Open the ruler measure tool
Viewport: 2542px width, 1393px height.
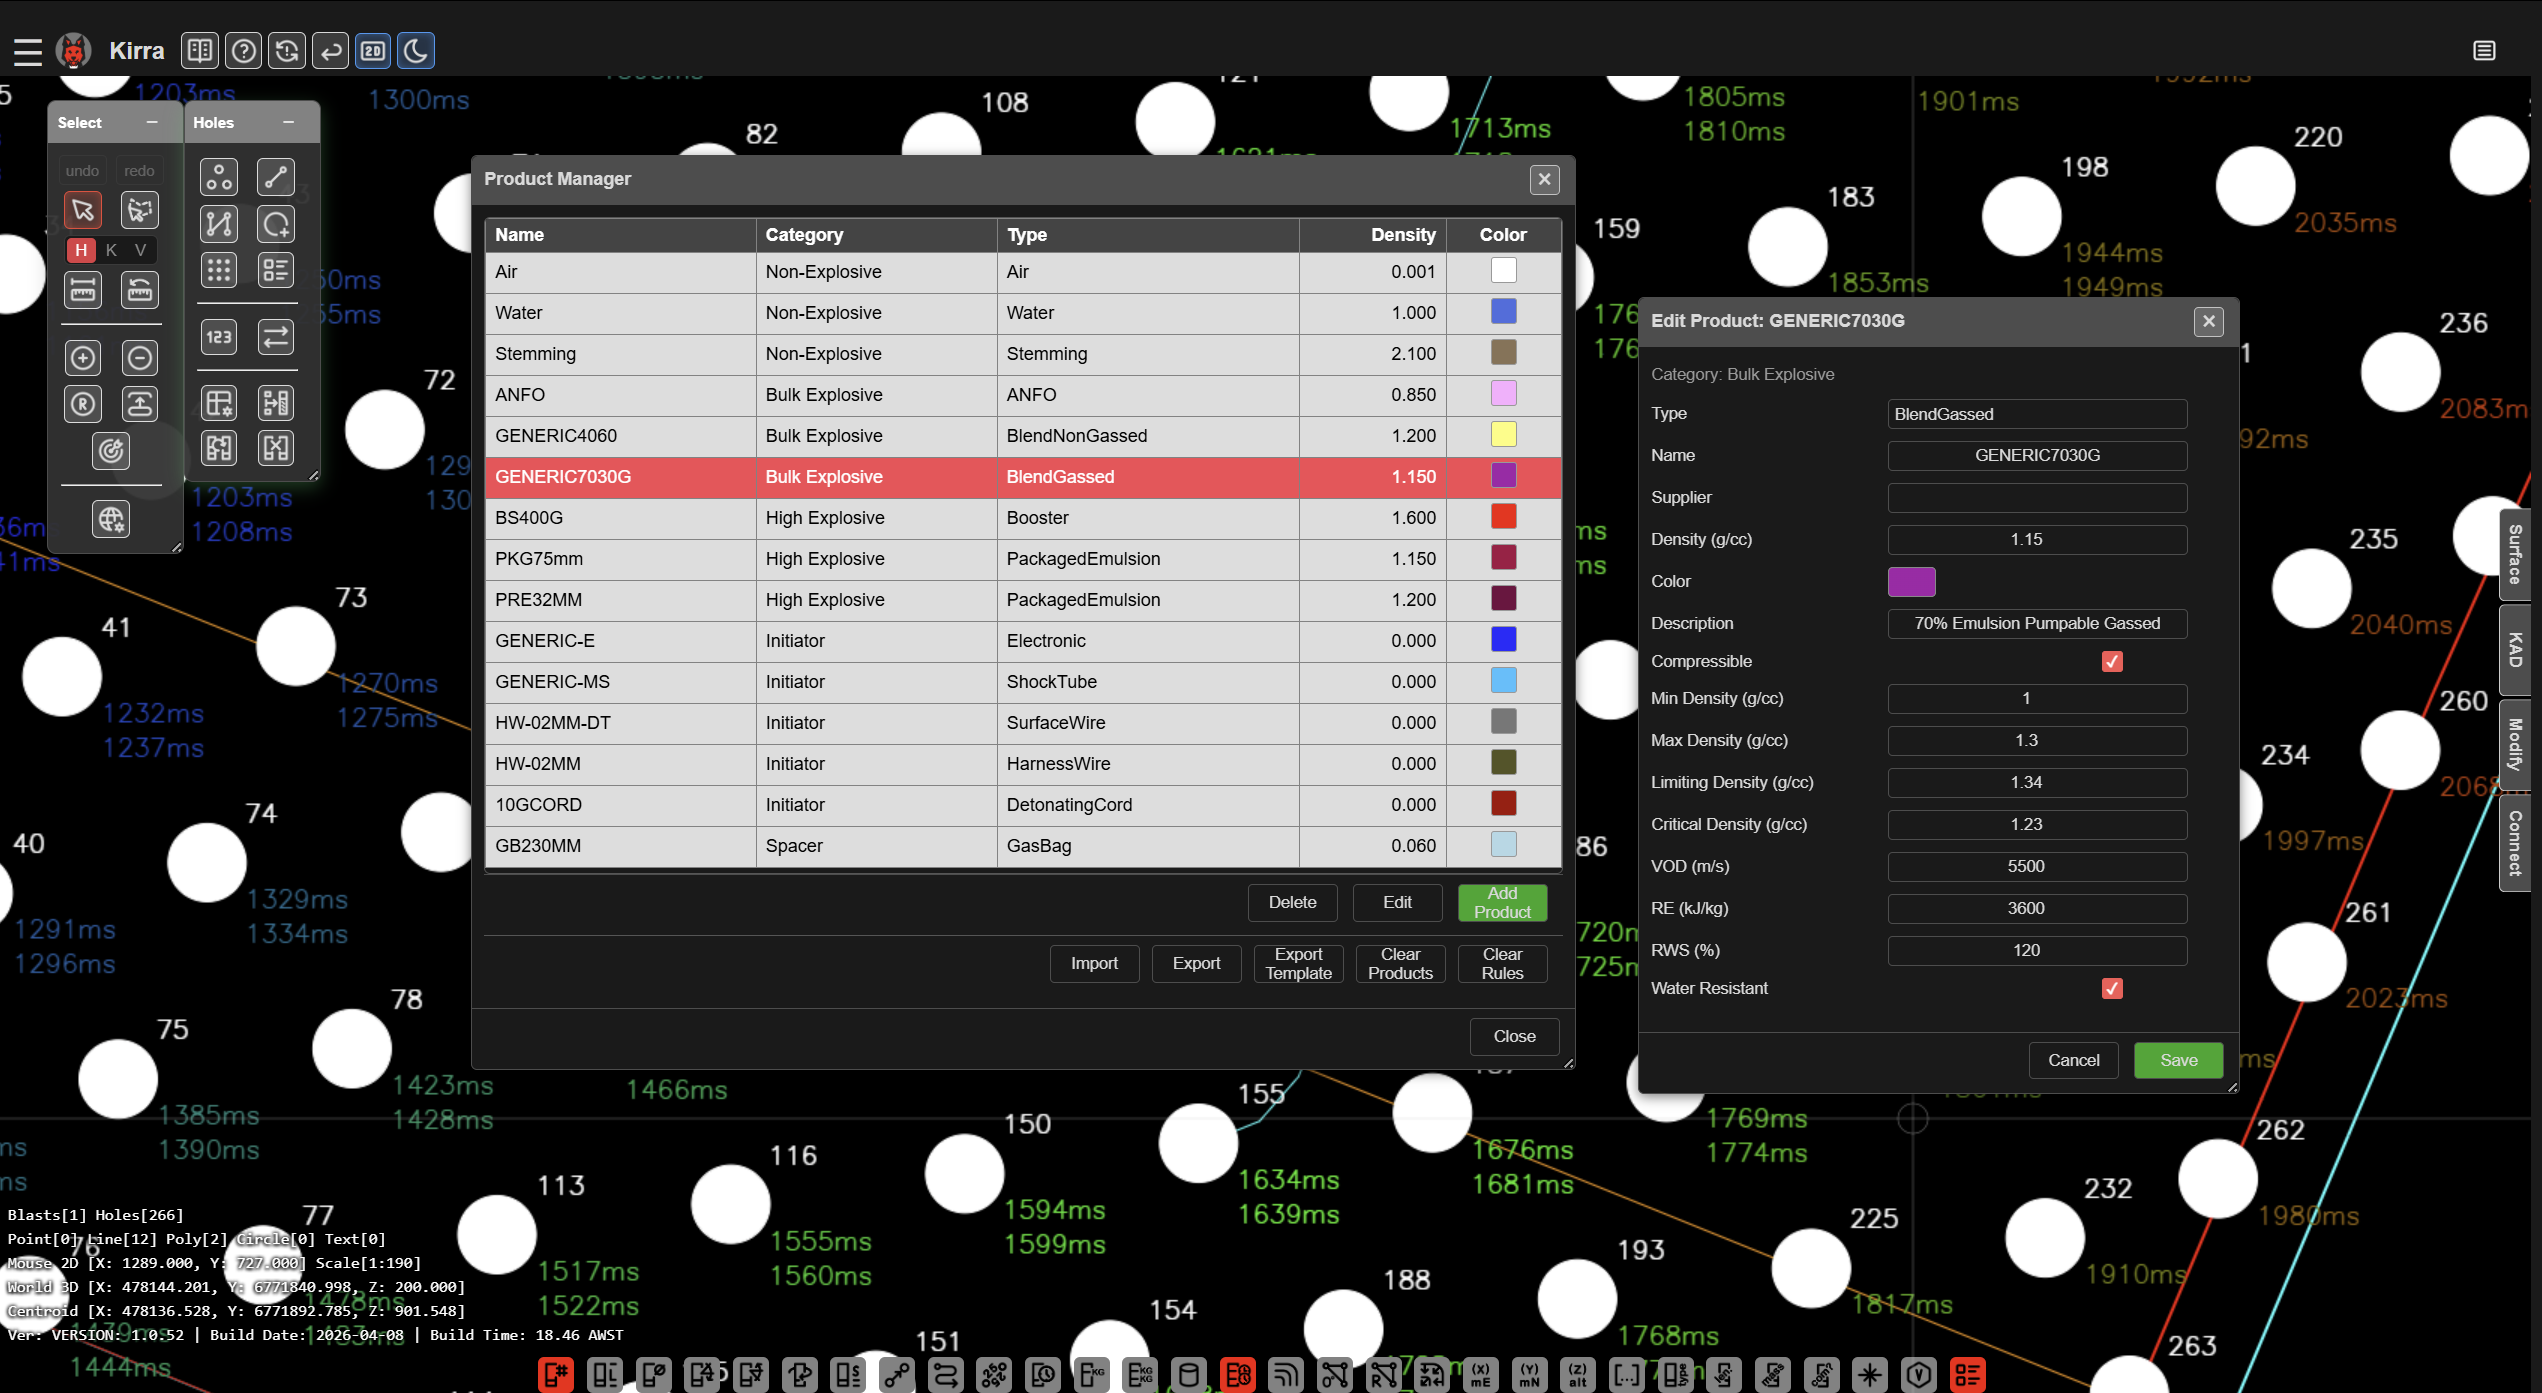[x=83, y=290]
